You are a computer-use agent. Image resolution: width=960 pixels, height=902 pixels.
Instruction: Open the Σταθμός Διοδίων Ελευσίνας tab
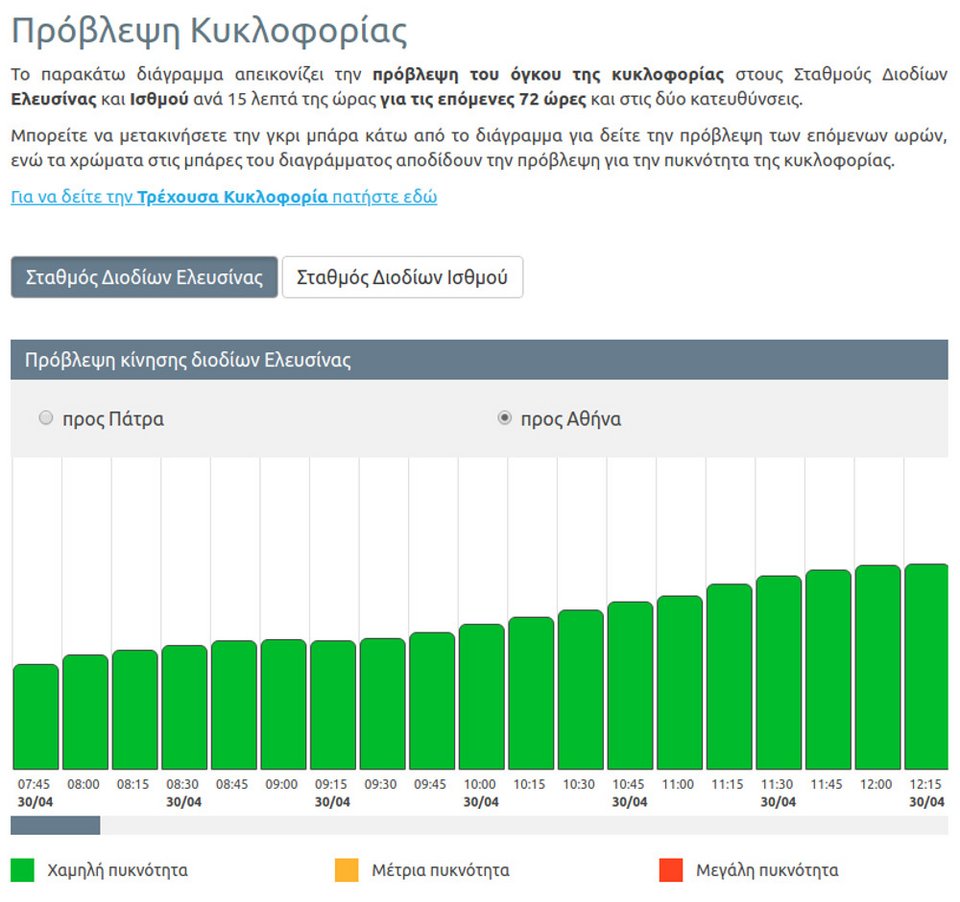(144, 277)
